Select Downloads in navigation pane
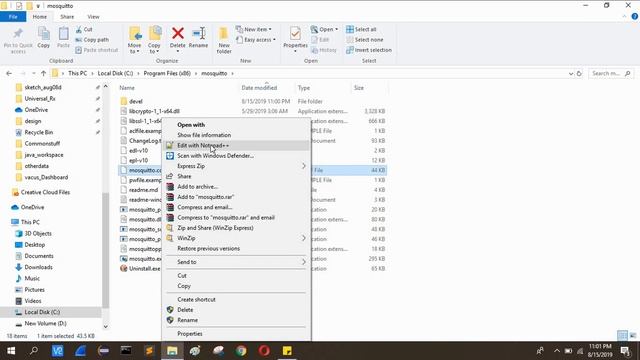Screen dimensions: 640x360 [38, 267]
